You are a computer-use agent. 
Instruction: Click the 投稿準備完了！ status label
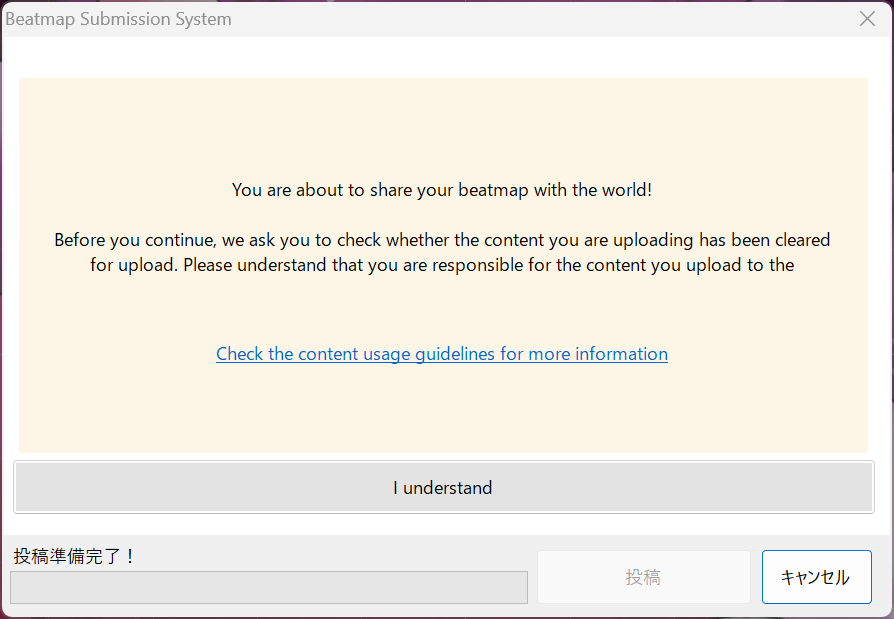click(x=75, y=556)
